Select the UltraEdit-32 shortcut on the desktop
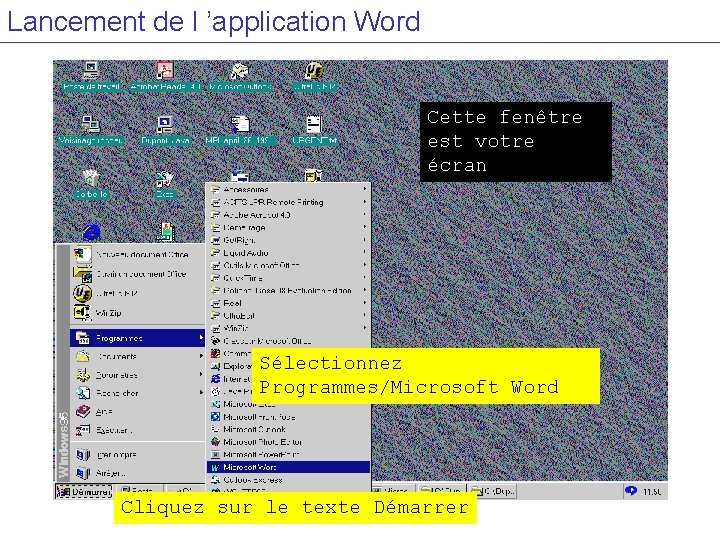This screenshot has height=540, width=720. (x=314, y=76)
